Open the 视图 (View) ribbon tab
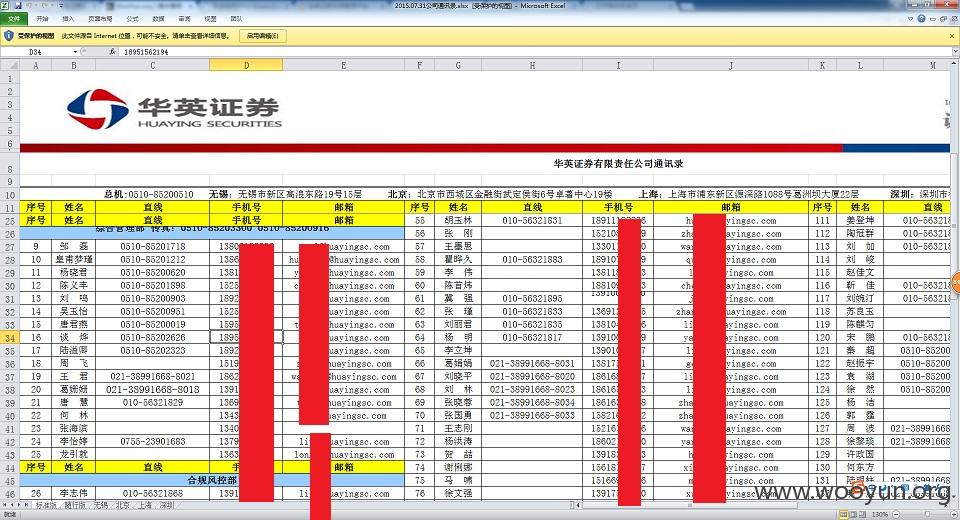This screenshot has height=520, width=960. [x=210, y=18]
